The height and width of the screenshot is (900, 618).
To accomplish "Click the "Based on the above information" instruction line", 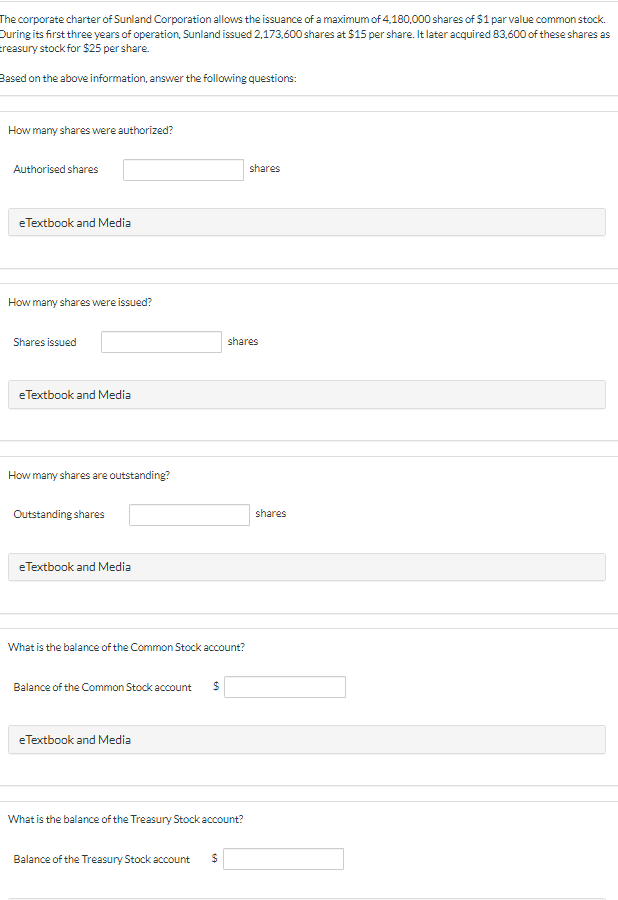I will pos(148,79).
